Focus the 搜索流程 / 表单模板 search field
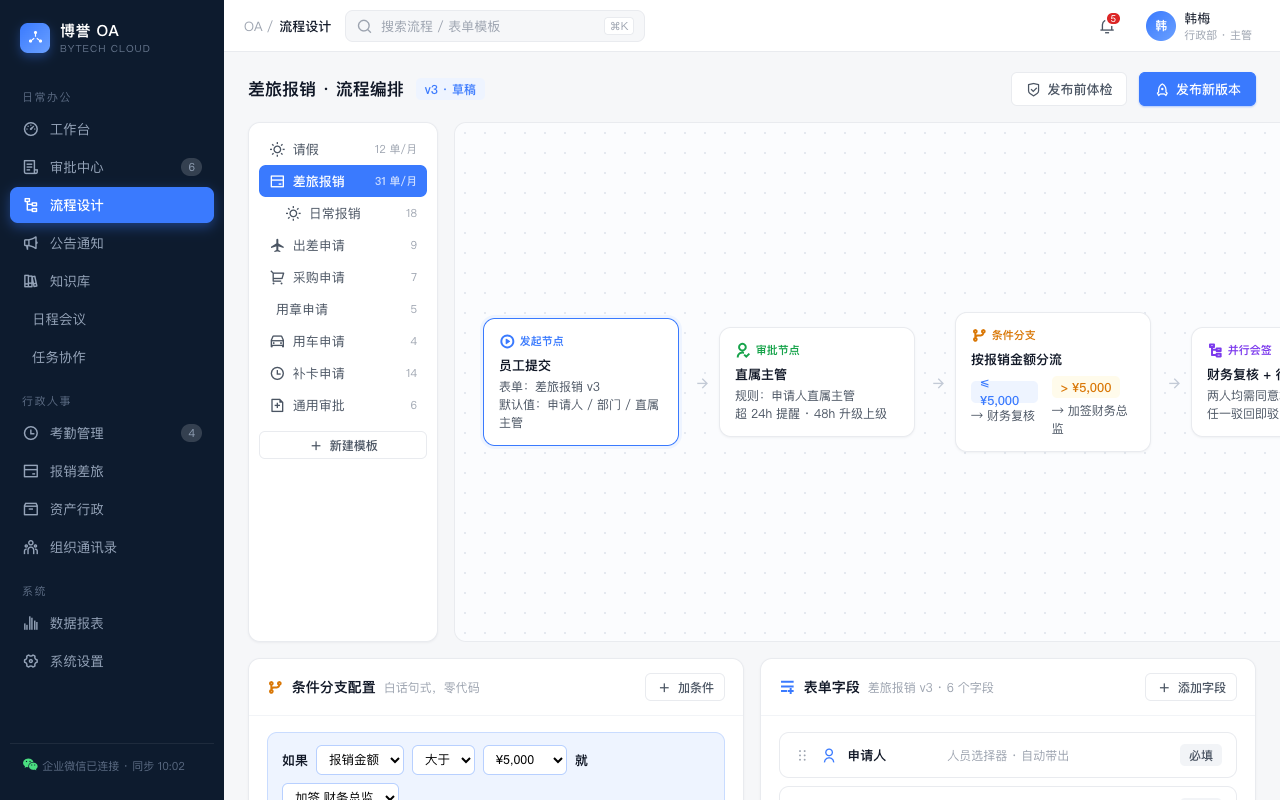The height and width of the screenshot is (800, 1280). click(x=495, y=26)
